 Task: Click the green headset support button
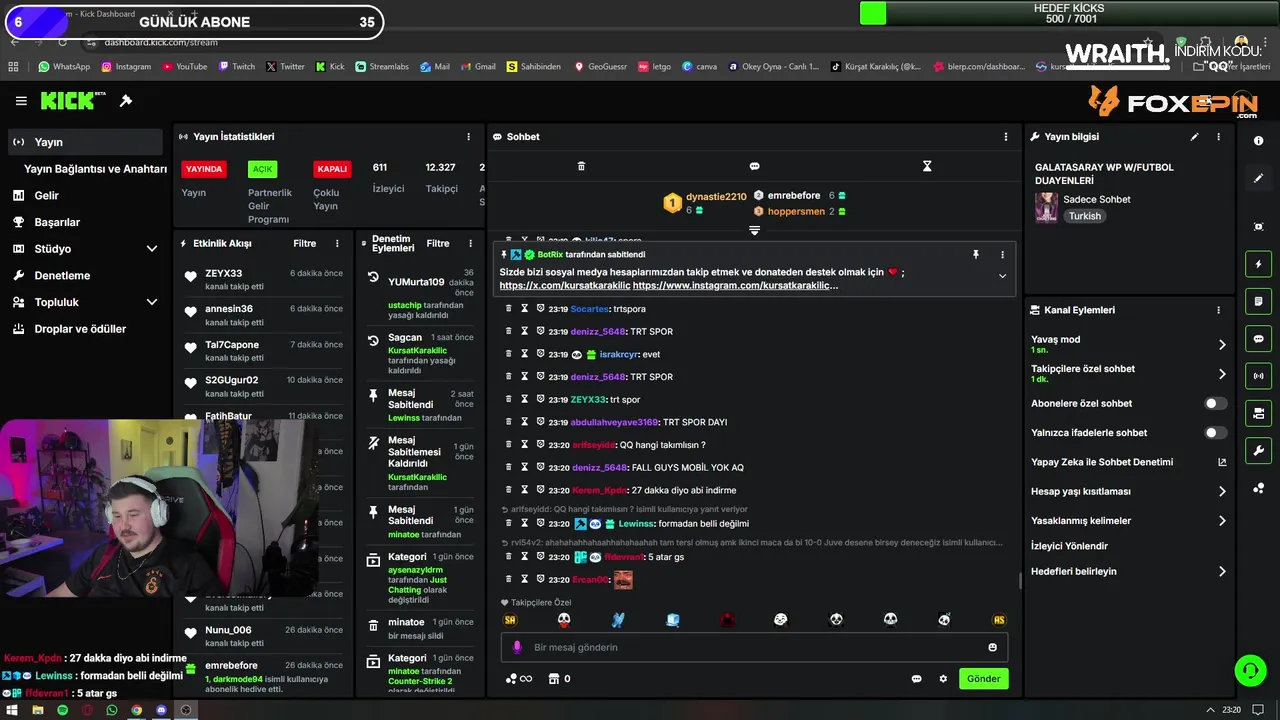(x=1250, y=670)
